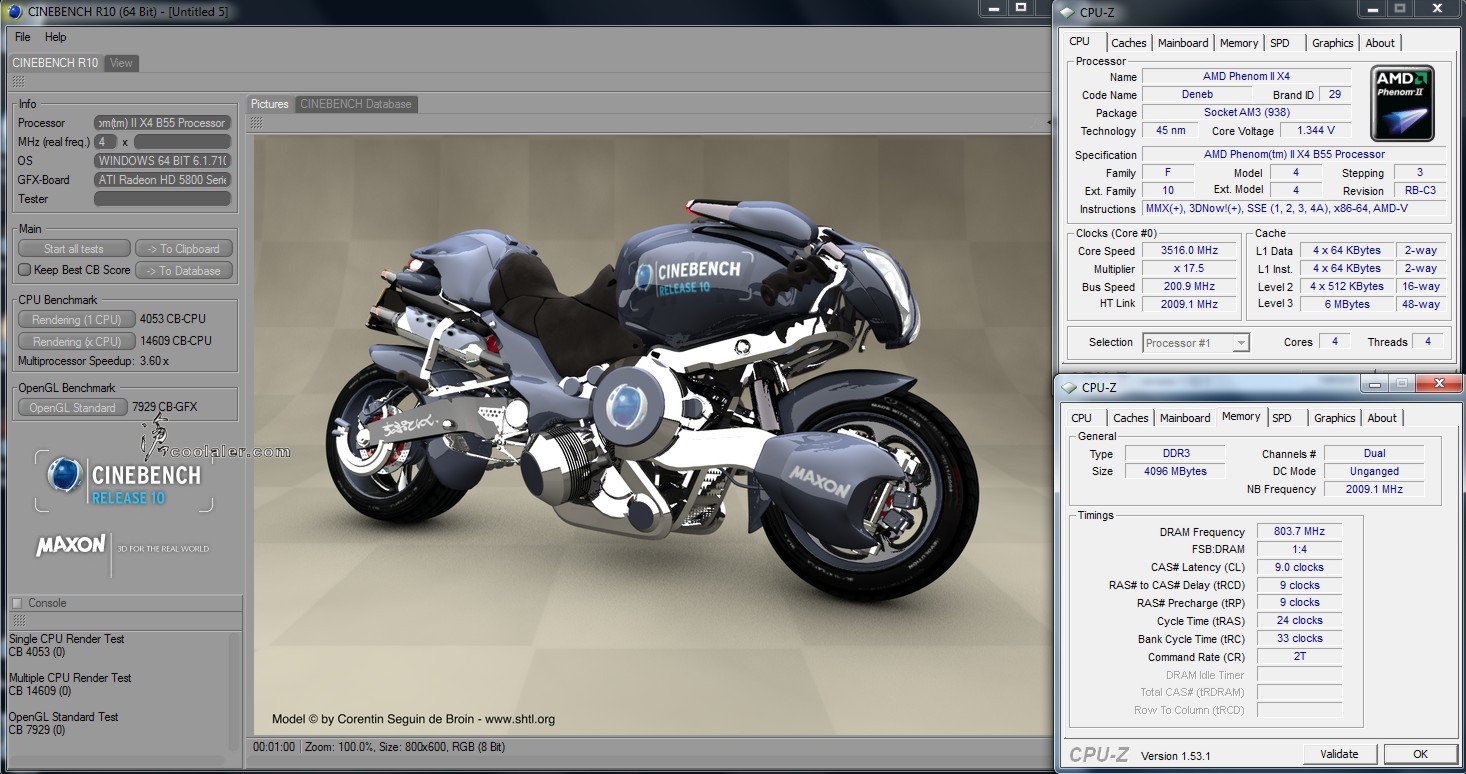
Task: Click the CINEBENCH app icon in title bar
Action: (15, 12)
